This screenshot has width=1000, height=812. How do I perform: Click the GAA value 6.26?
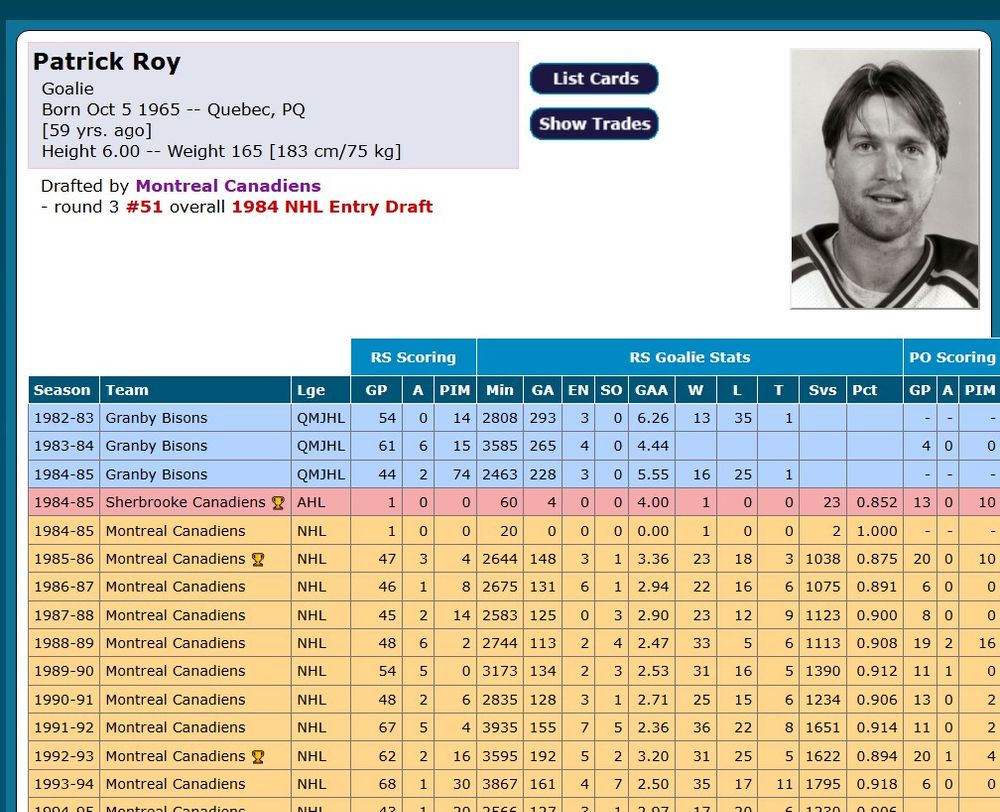[x=653, y=418]
